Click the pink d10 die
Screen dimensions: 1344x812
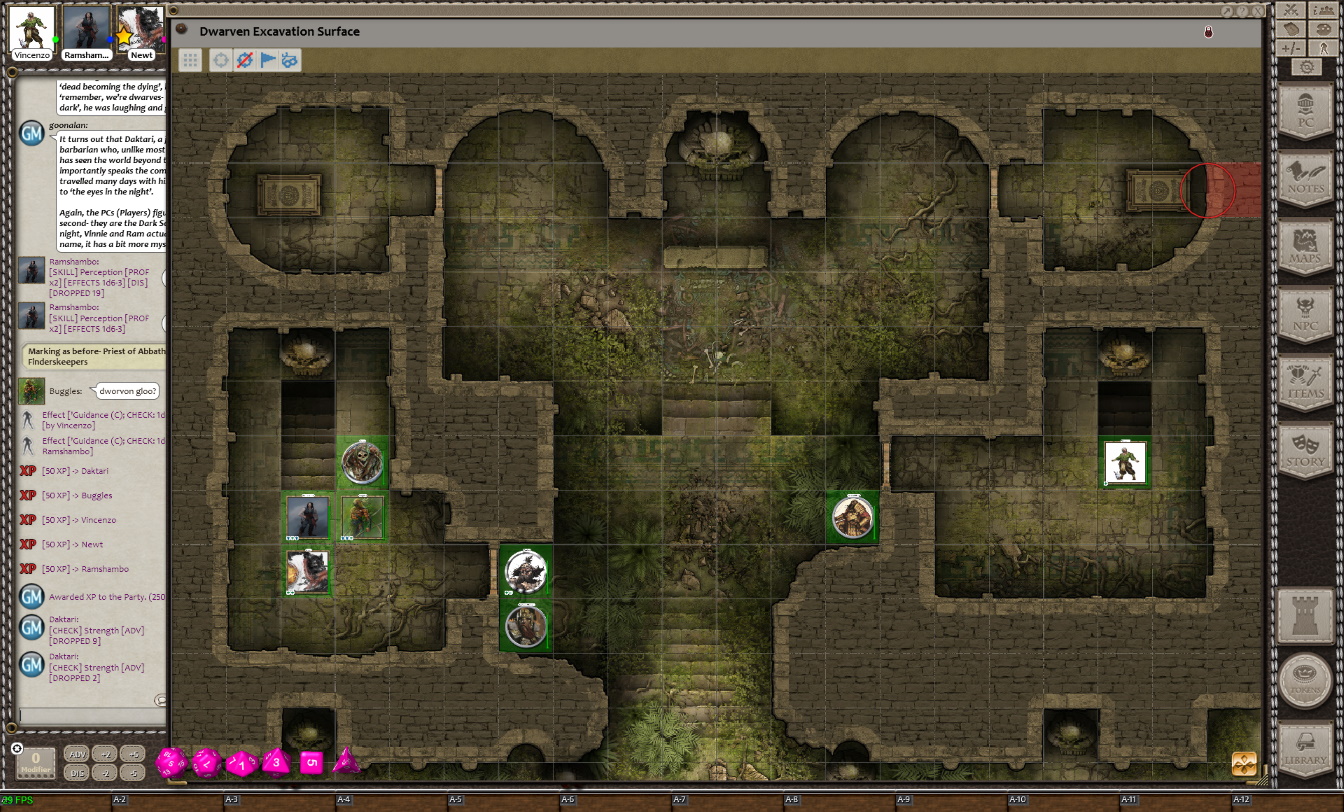(x=242, y=764)
